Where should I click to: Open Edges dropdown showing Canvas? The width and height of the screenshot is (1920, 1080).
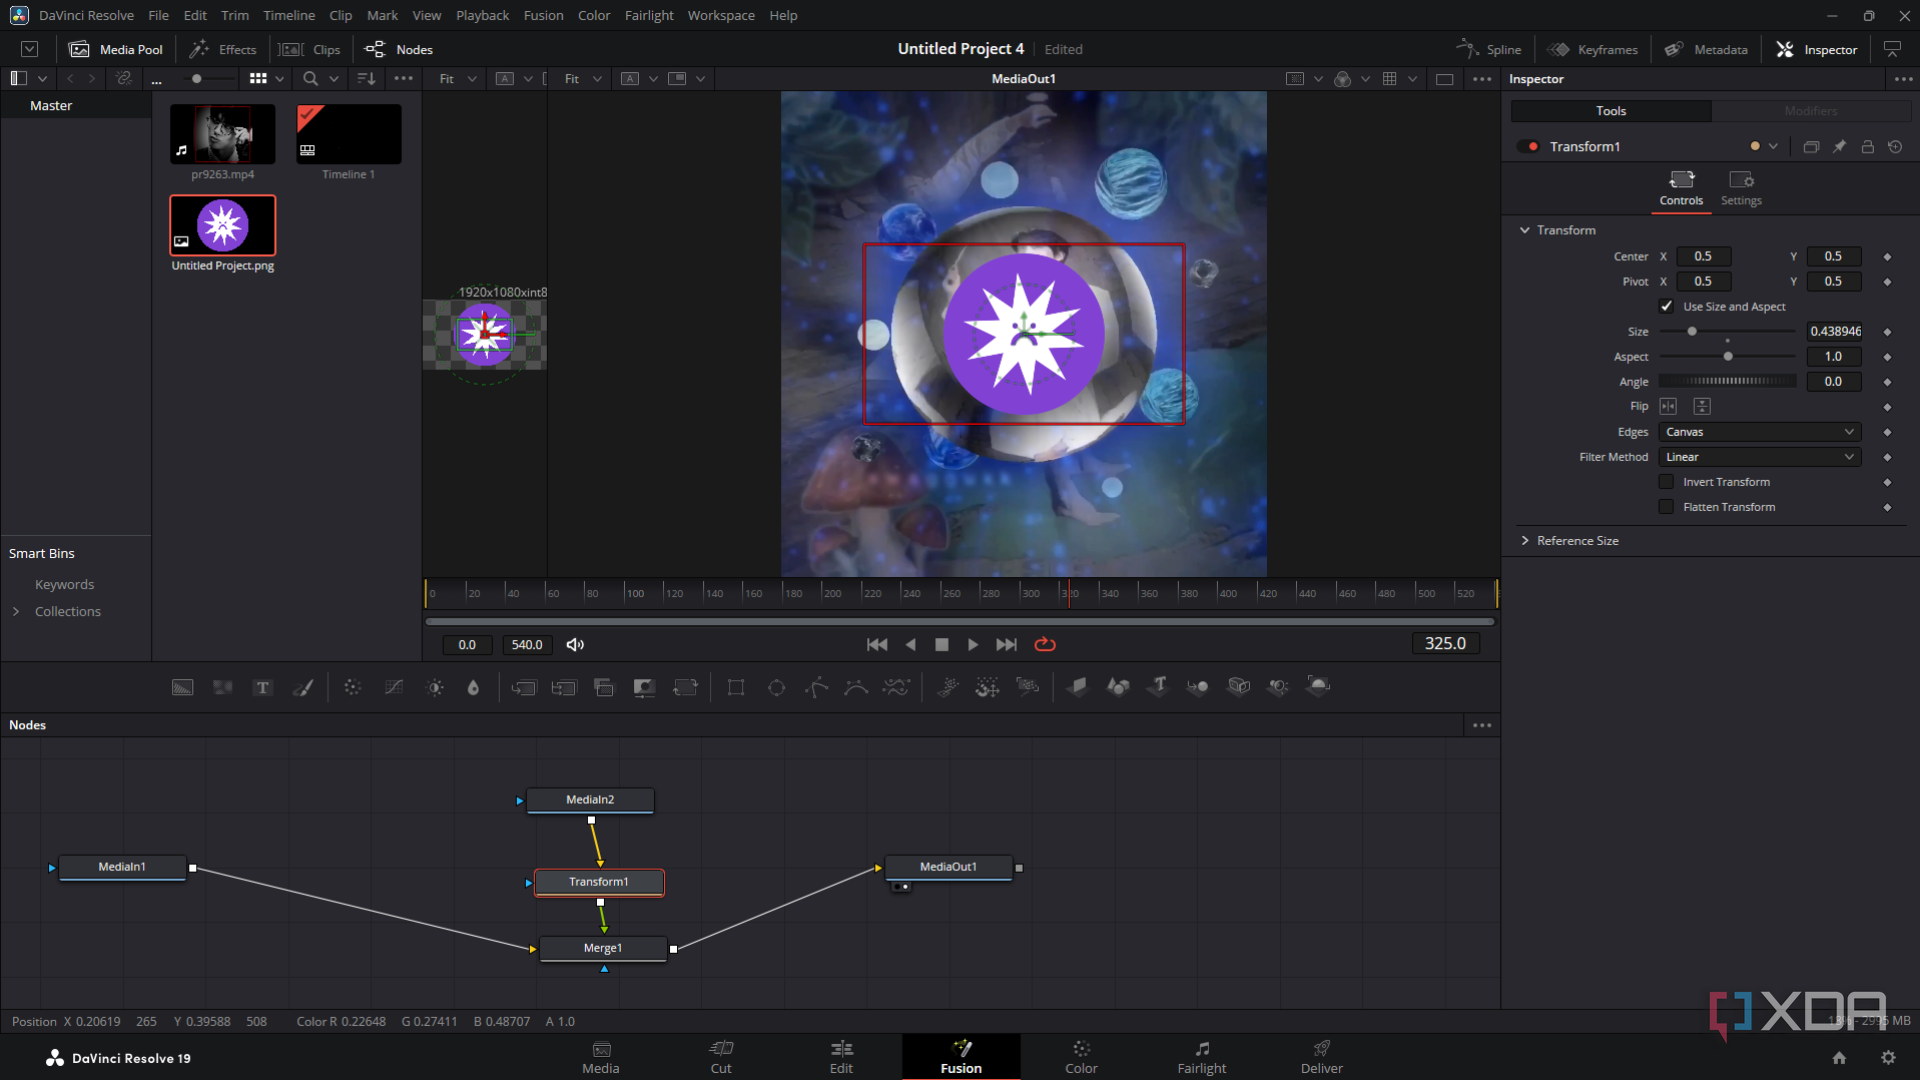click(x=1760, y=432)
